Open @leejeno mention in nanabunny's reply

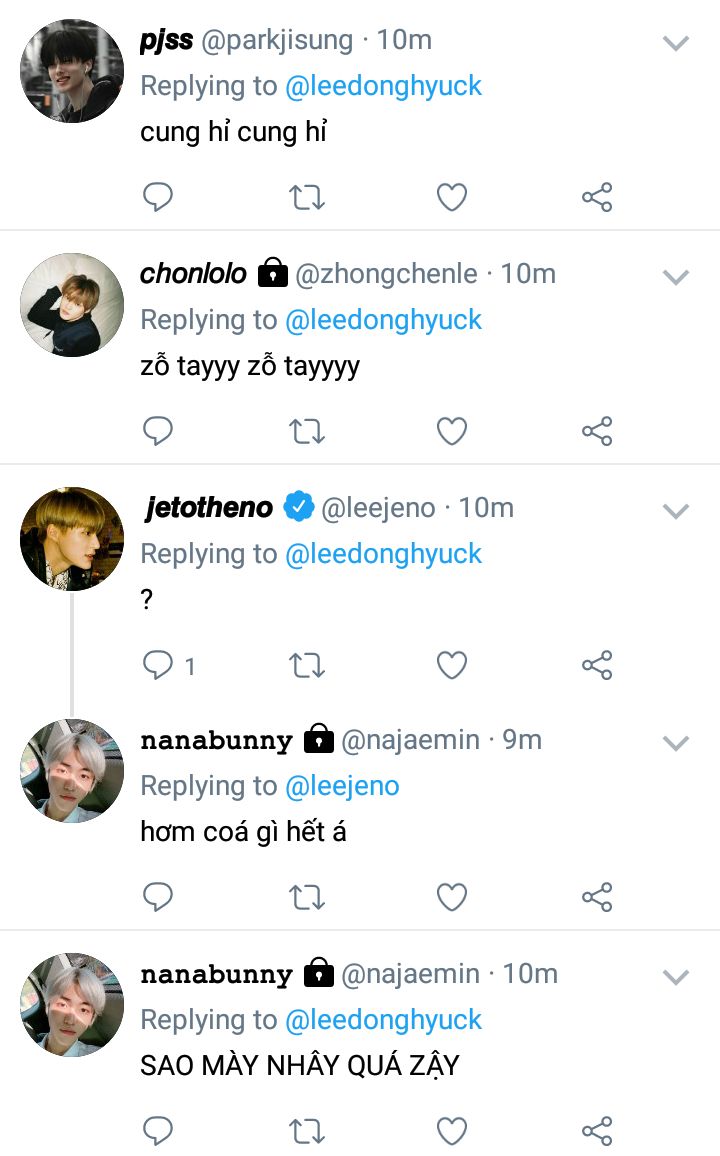click(342, 786)
